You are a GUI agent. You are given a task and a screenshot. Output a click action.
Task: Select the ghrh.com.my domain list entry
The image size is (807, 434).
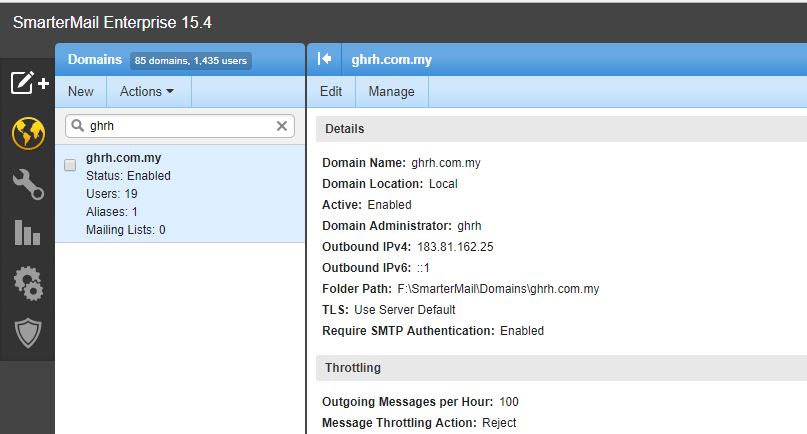180,193
